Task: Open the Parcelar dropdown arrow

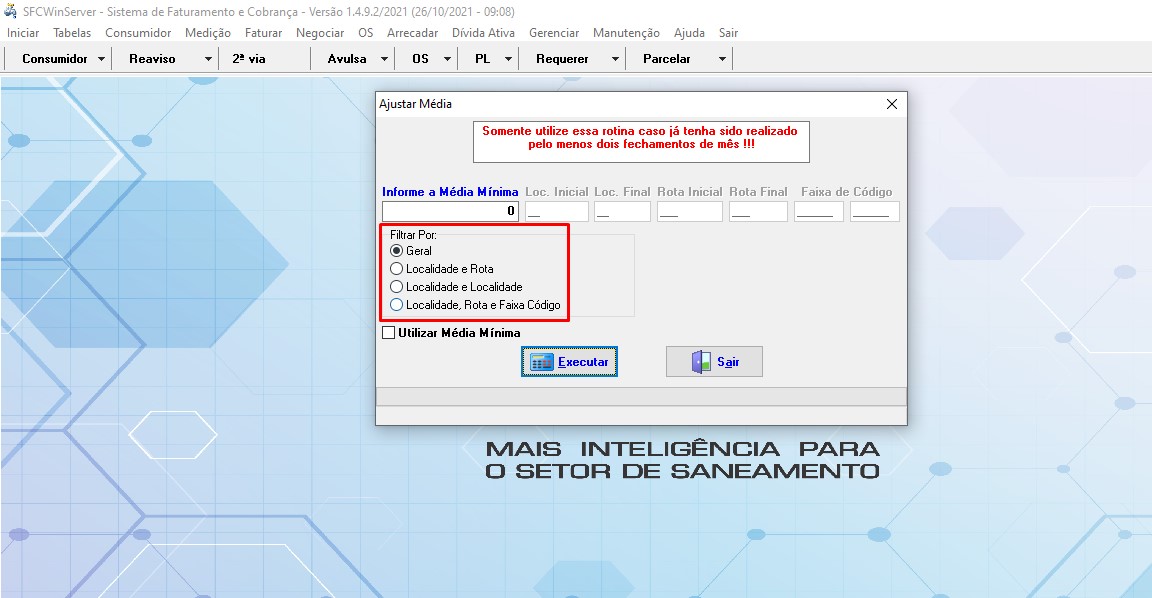Action: 722,59
